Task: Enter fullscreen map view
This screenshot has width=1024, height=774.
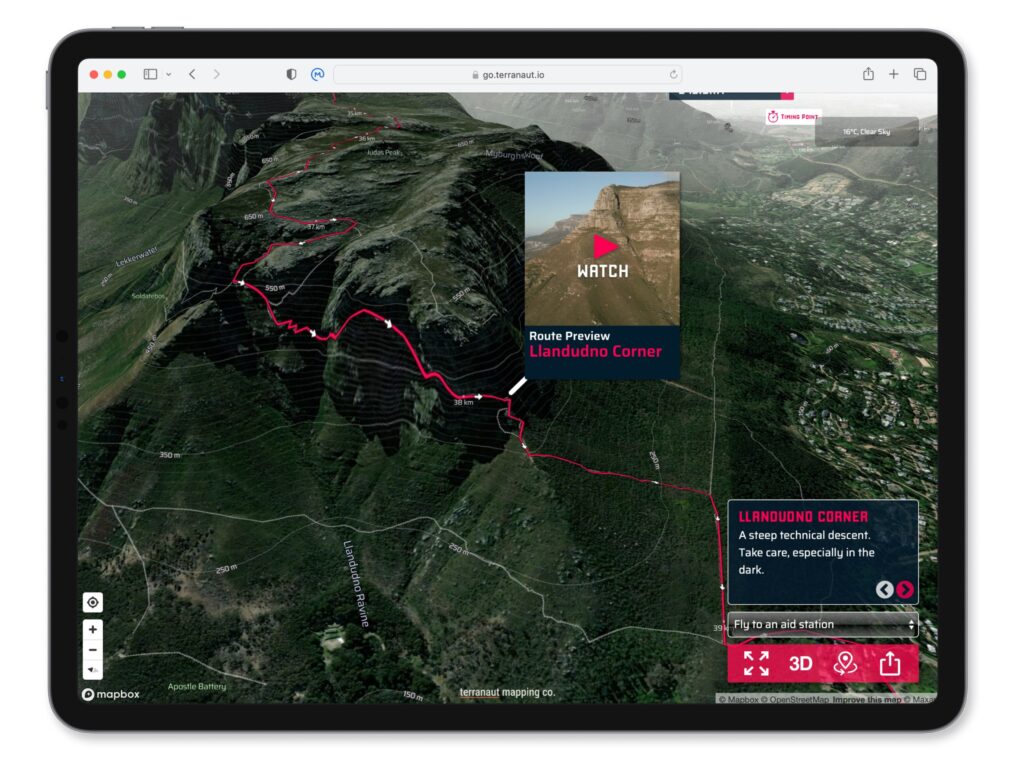Action: click(756, 664)
